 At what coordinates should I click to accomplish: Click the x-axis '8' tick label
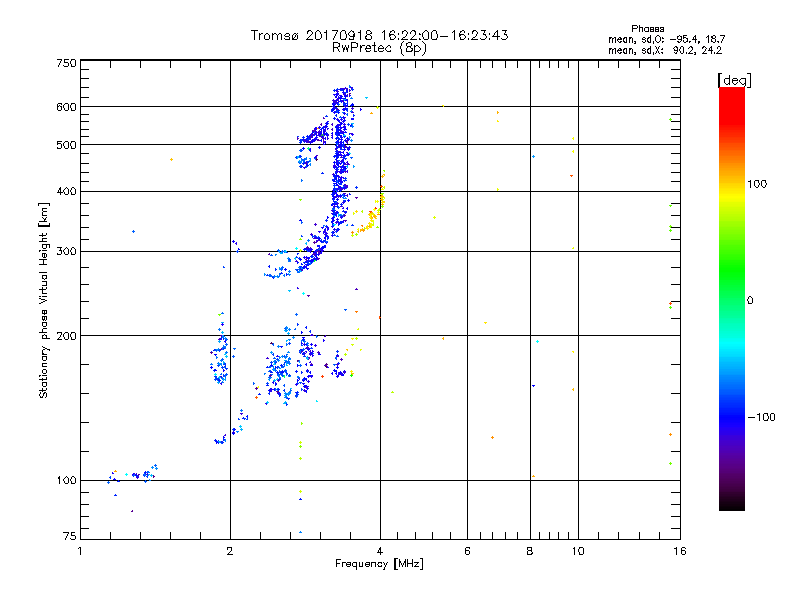pos(530,551)
